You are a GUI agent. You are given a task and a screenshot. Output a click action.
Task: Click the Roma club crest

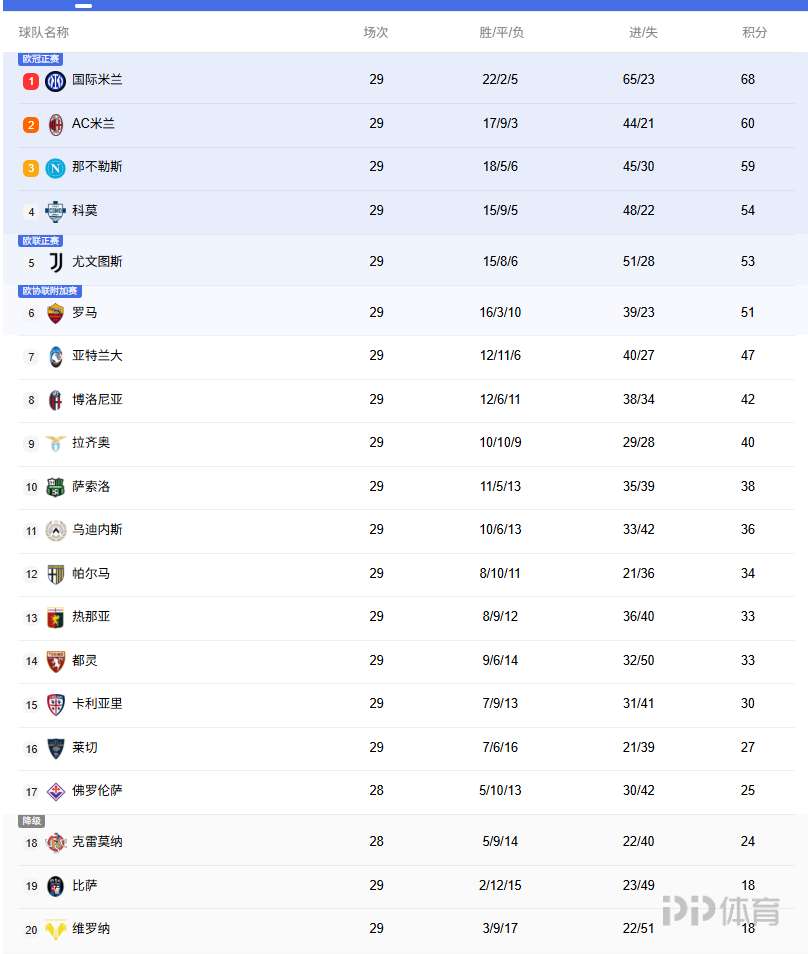point(56,313)
